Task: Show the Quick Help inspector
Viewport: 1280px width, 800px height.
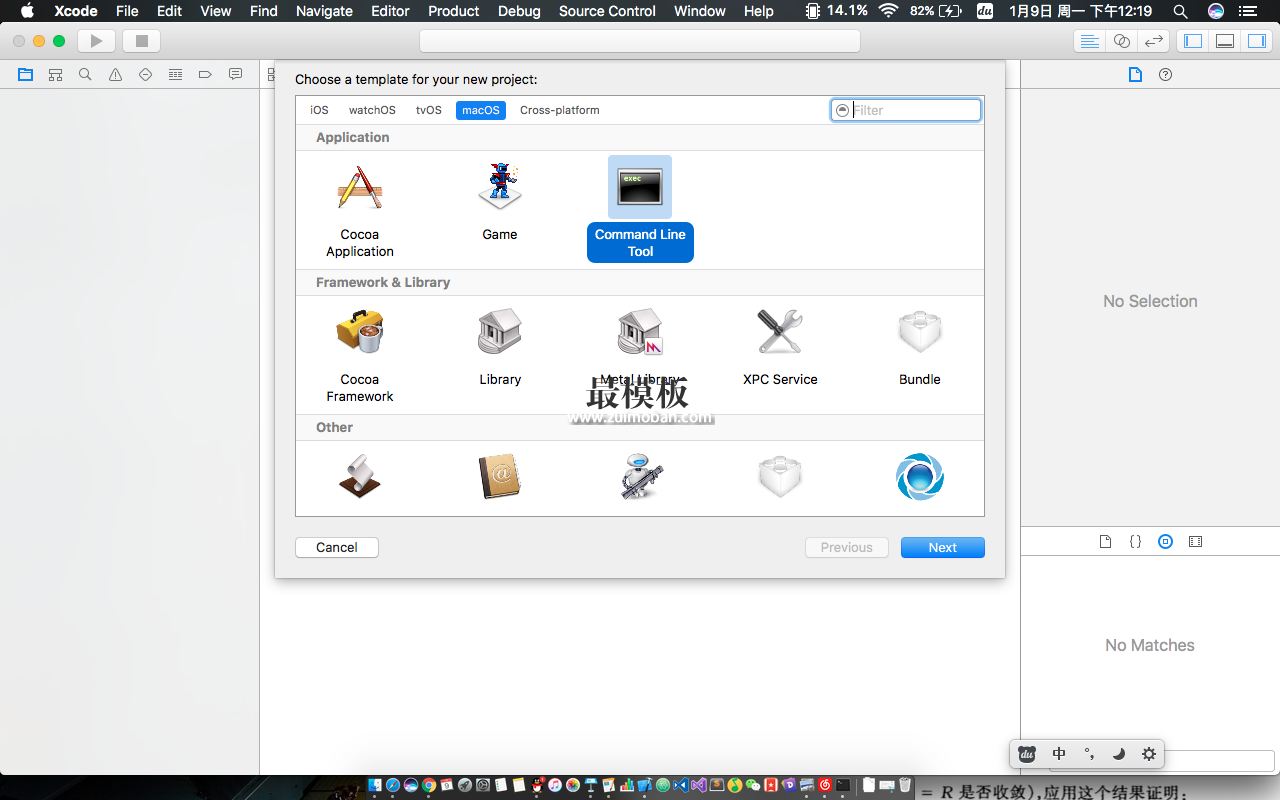Action: [x=1165, y=74]
